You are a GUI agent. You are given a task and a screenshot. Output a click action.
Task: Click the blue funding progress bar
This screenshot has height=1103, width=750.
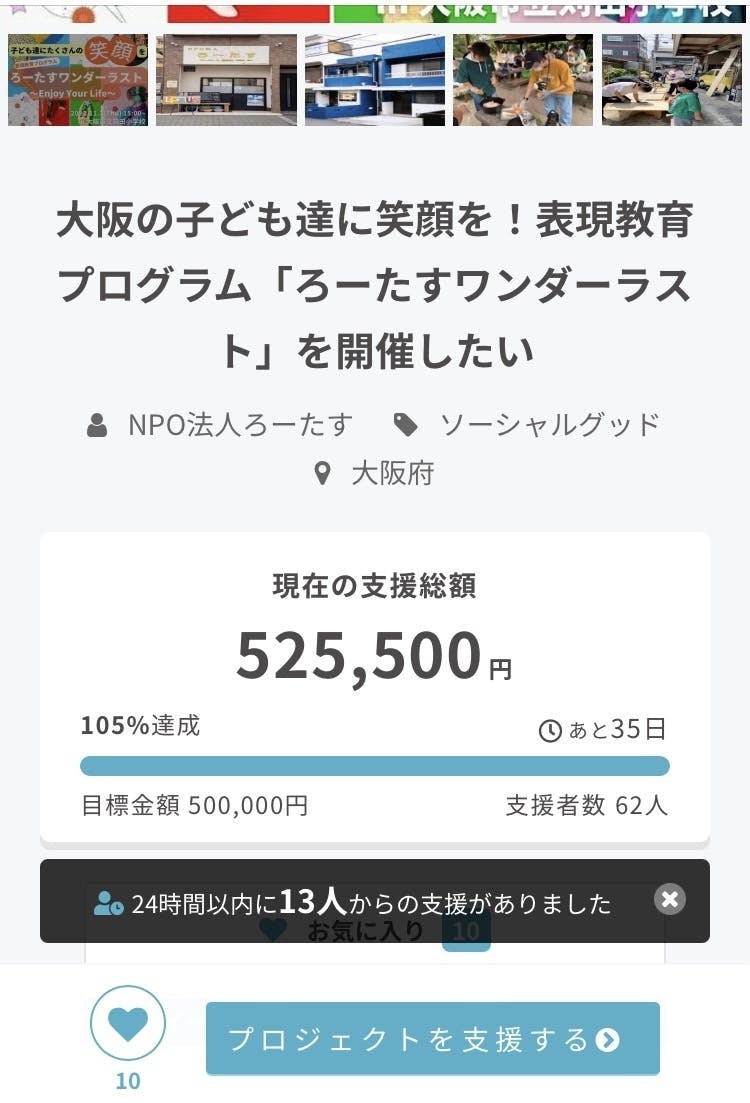coord(375,766)
